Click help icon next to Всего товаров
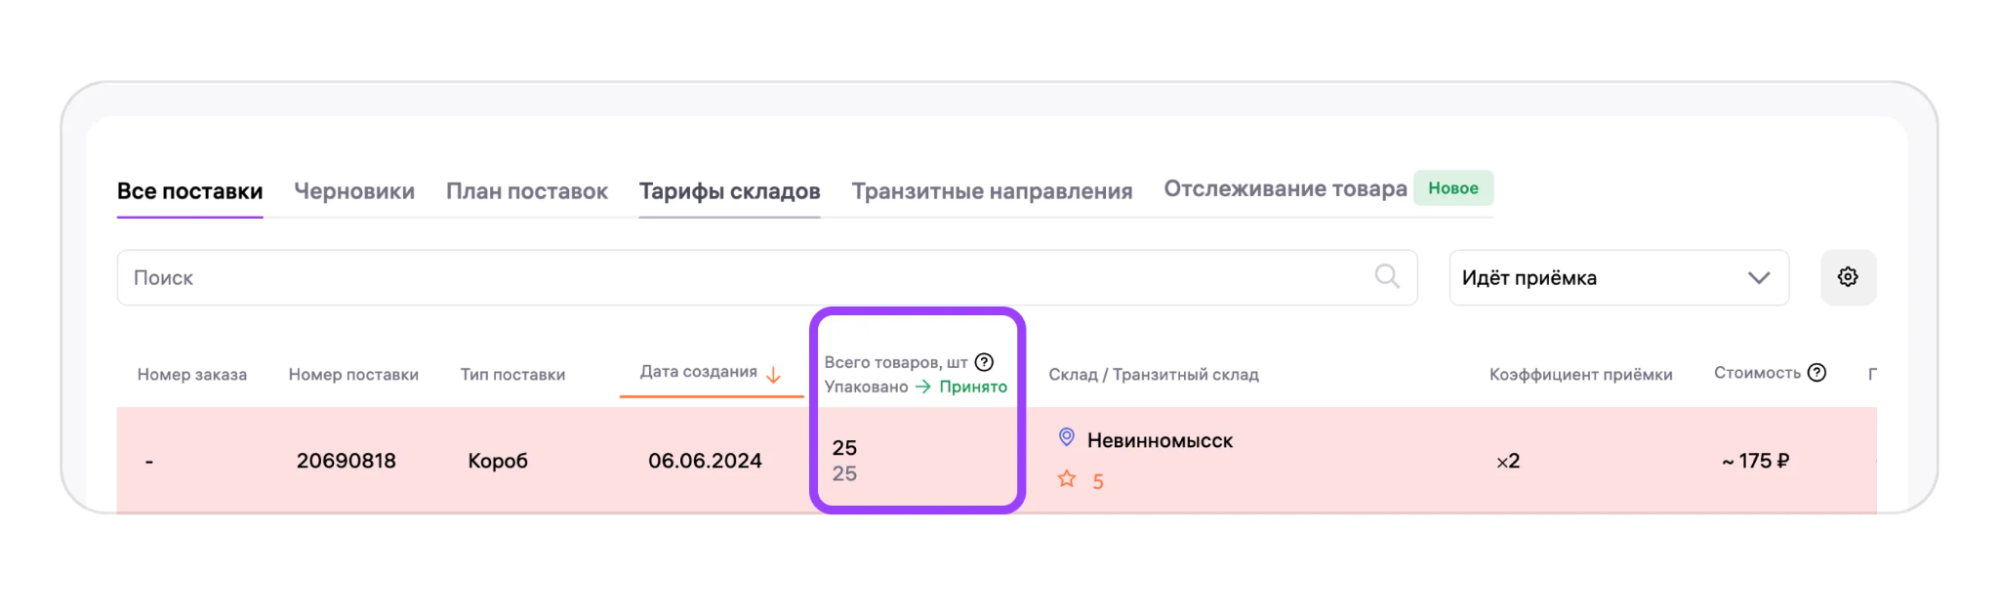 [x=984, y=362]
